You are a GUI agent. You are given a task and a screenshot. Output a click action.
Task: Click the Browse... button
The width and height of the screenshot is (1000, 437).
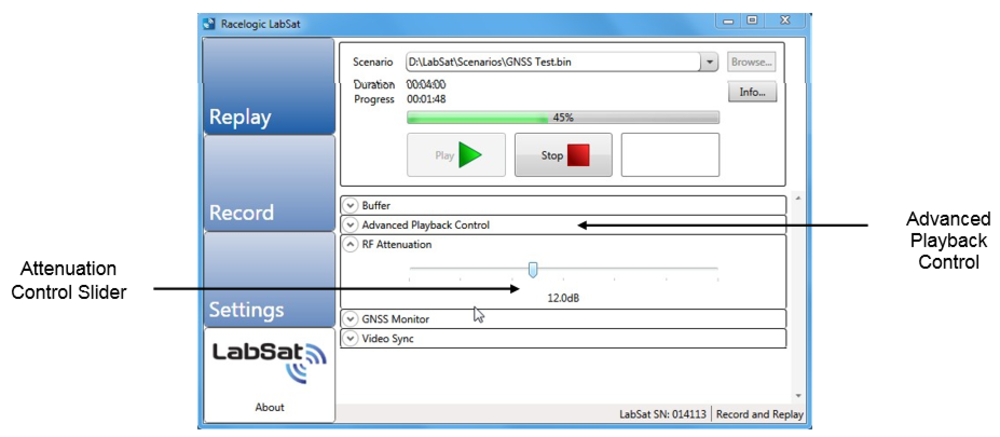(752, 62)
